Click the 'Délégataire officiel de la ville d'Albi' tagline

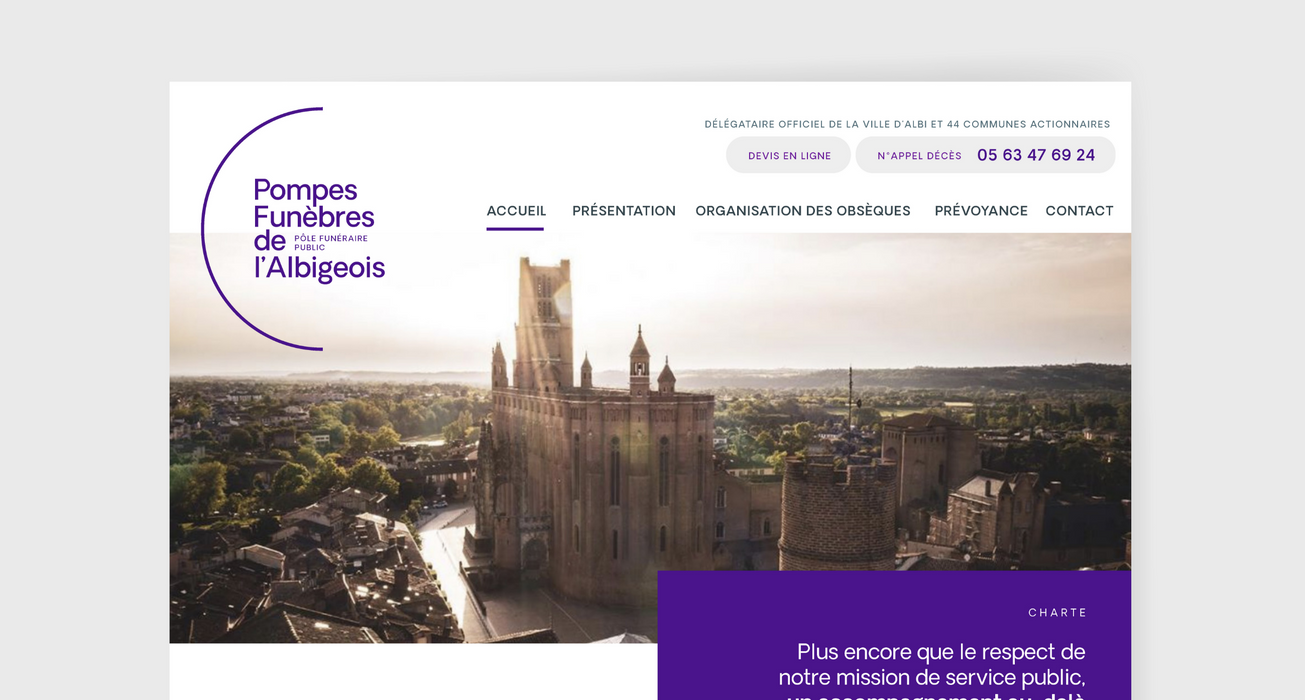(x=907, y=125)
